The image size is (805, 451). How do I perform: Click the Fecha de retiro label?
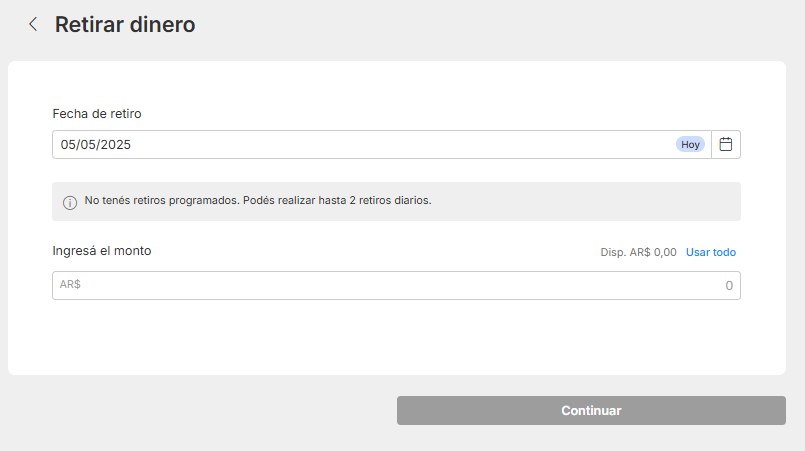[x=104, y=113]
